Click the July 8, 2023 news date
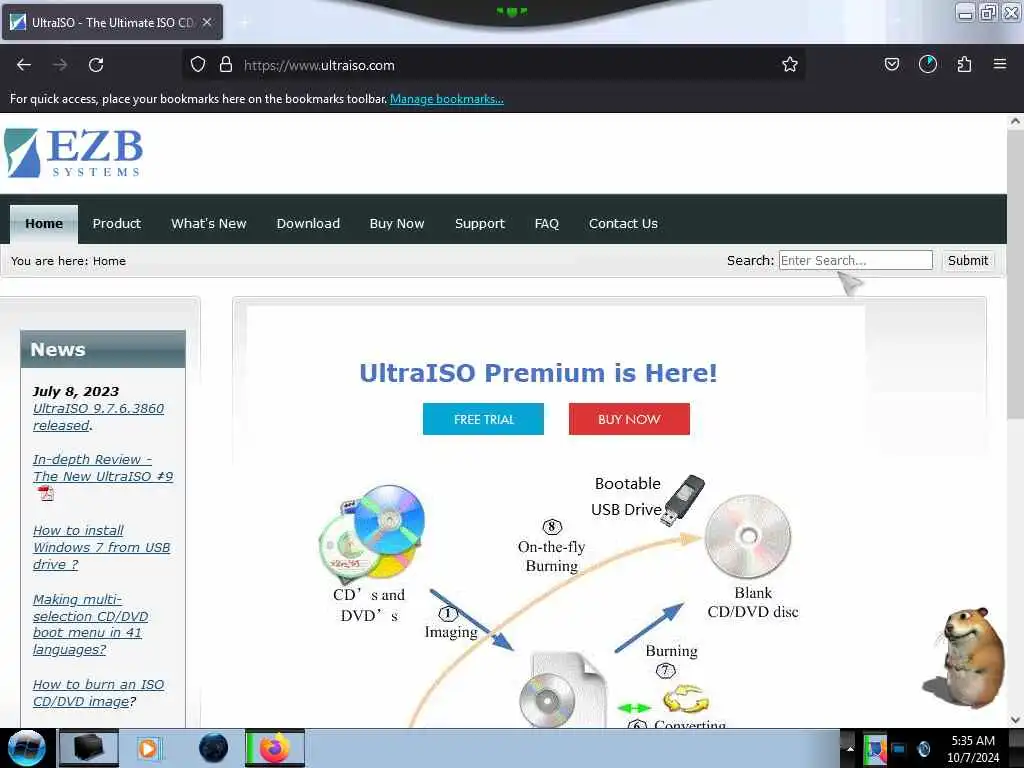1024x768 pixels. 76,391
